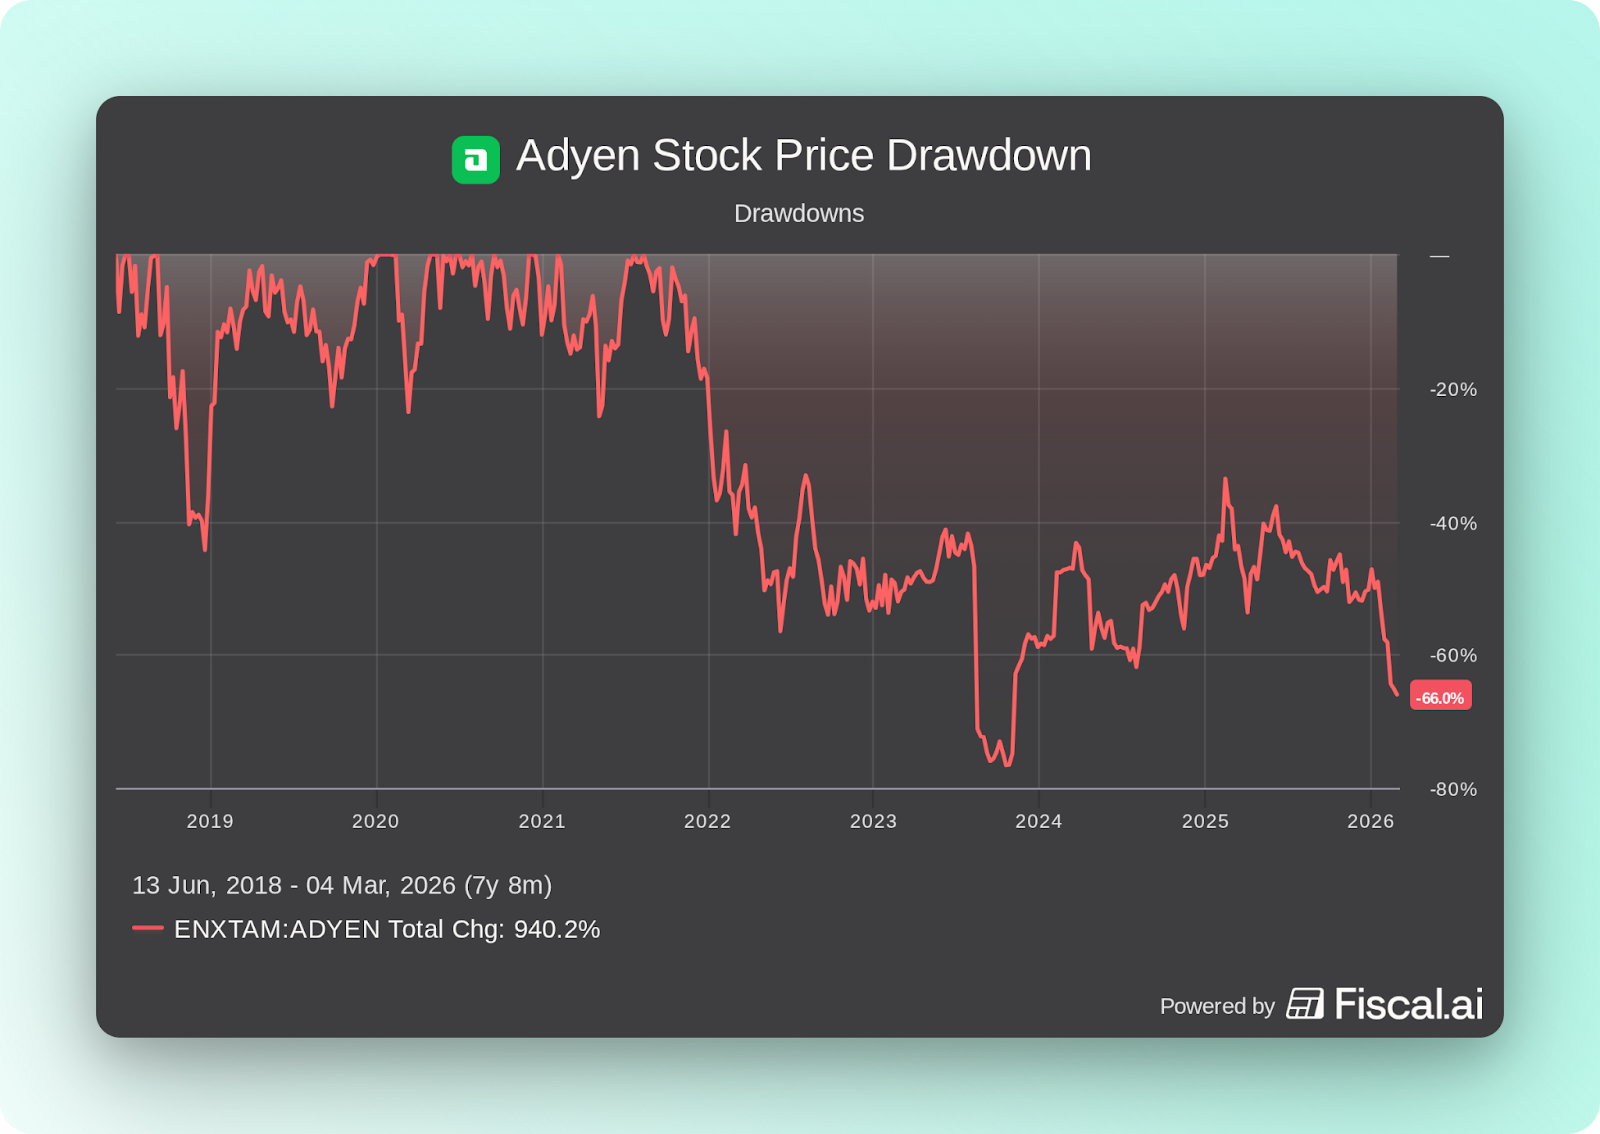This screenshot has height=1134, width=1600.
Task: Click the 2021 x-axis label
Action: pyautogui.click(x=542, y=821)
